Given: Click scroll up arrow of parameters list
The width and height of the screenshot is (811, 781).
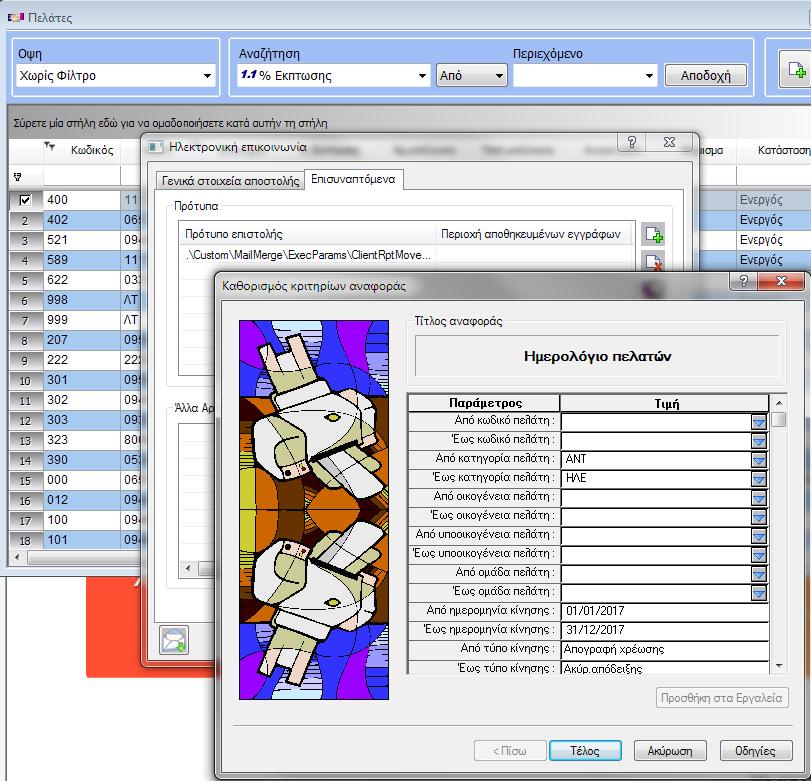Looking at the screenshot, I should (778, 402).
